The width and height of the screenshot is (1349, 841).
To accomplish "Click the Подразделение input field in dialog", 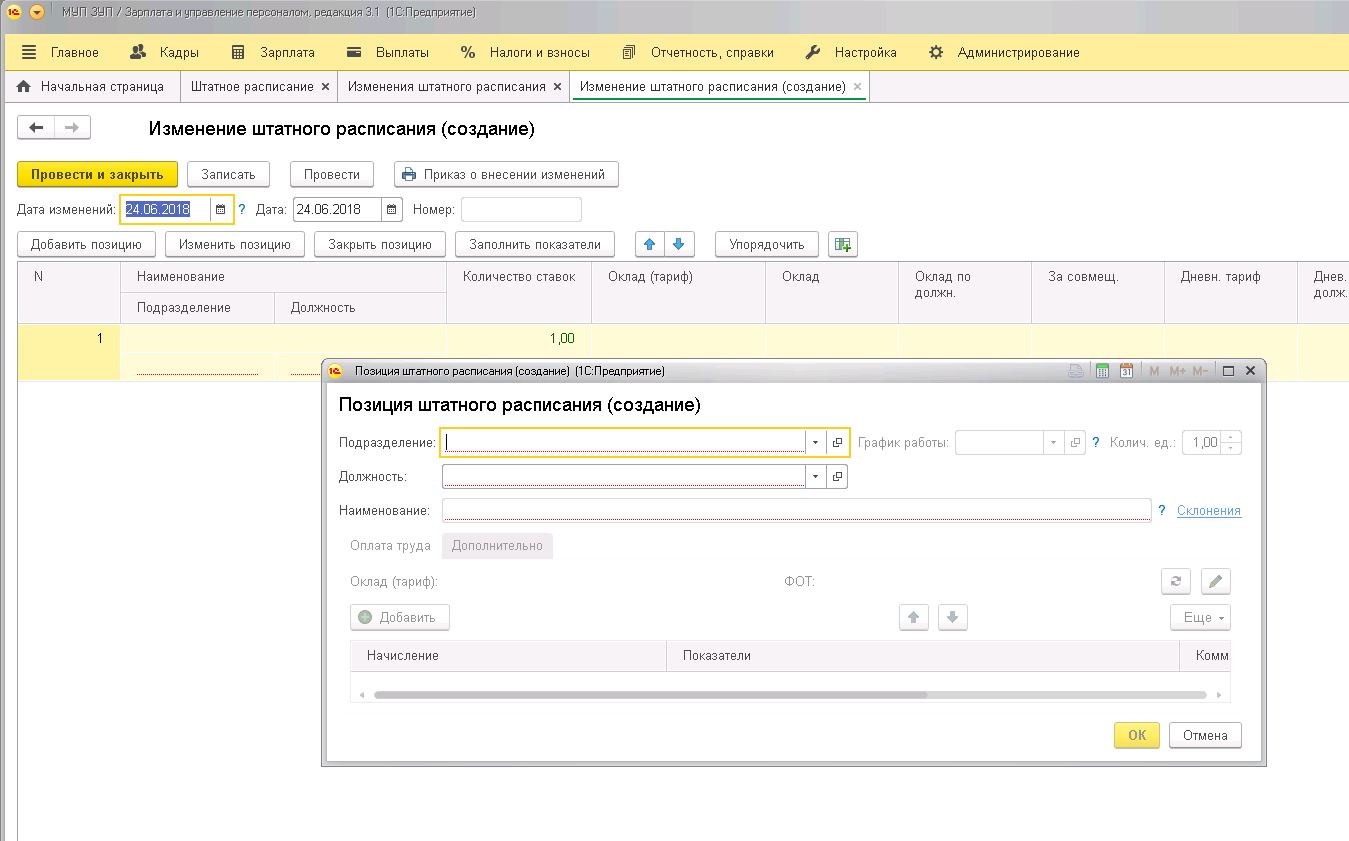I will [x=624, y=442].
